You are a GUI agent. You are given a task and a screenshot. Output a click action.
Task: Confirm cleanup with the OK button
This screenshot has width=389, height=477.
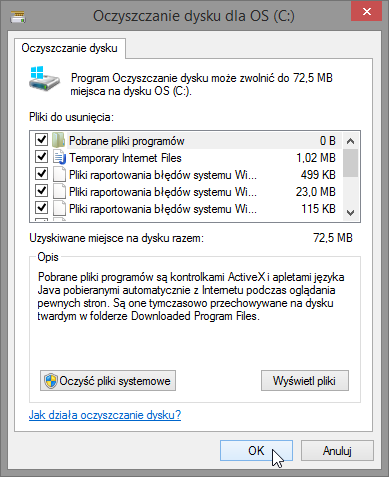point(256,451)
